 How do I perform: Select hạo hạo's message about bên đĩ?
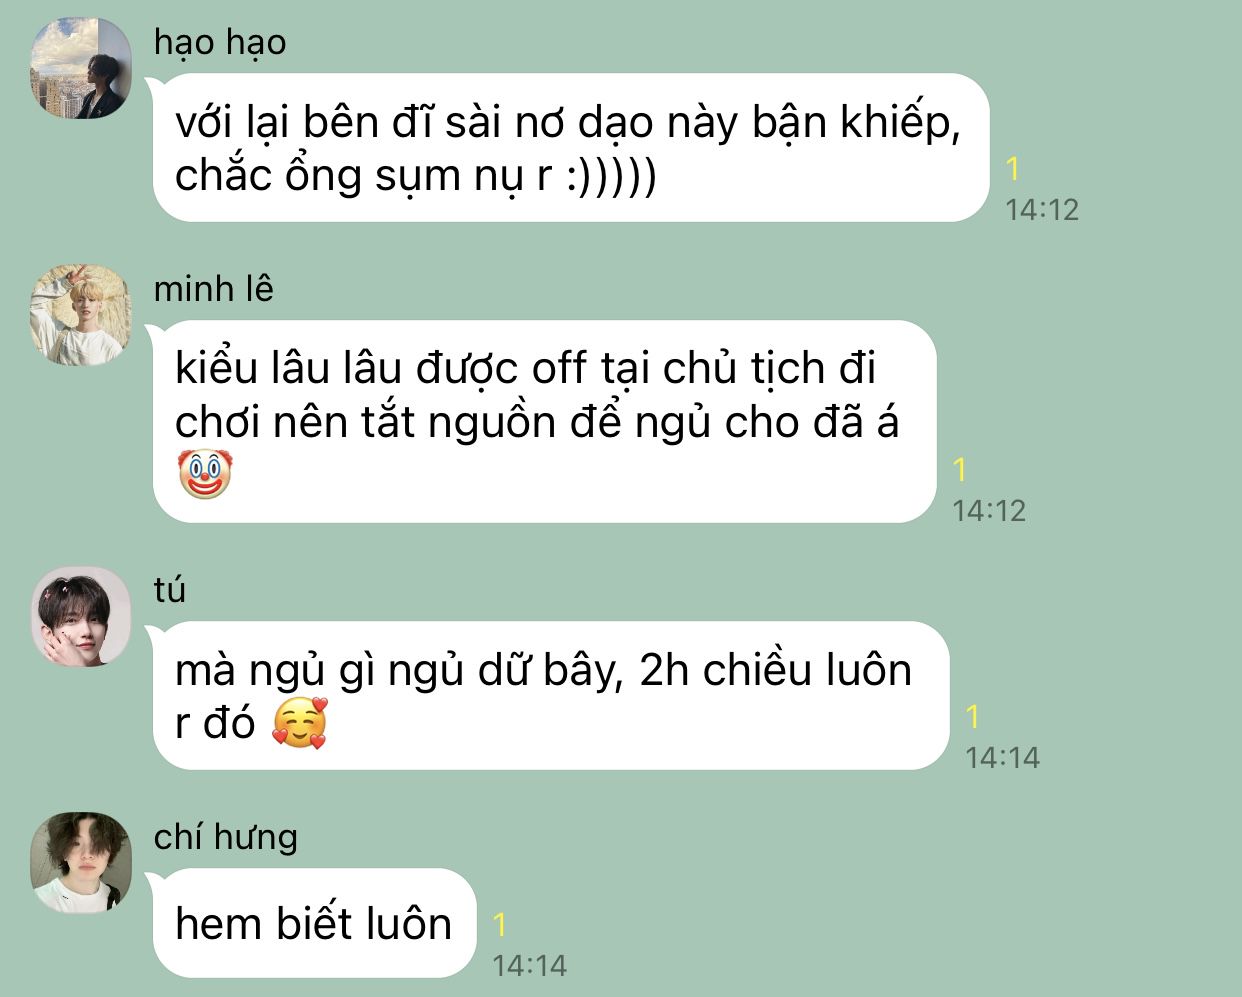[x=570, y=148]
